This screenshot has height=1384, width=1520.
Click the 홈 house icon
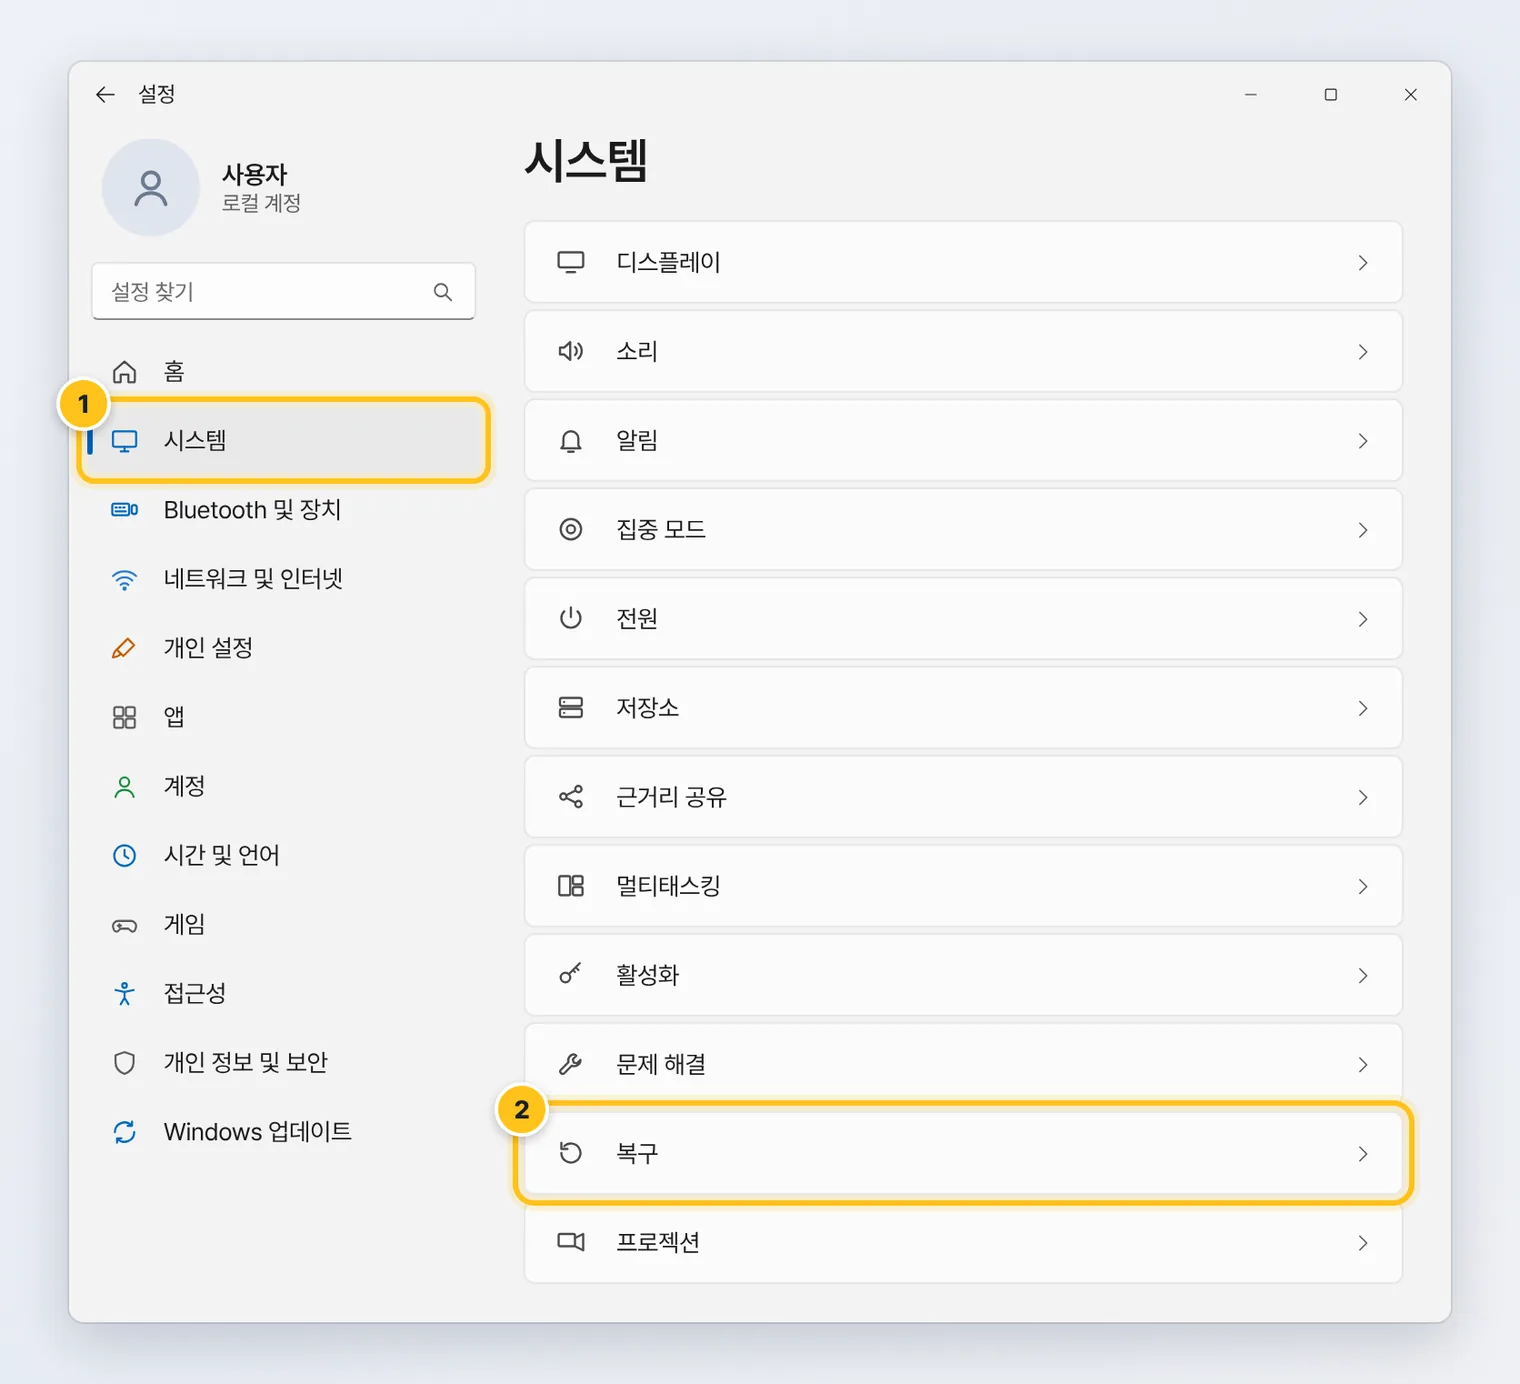pyautogui.click(x=124, y=372)
